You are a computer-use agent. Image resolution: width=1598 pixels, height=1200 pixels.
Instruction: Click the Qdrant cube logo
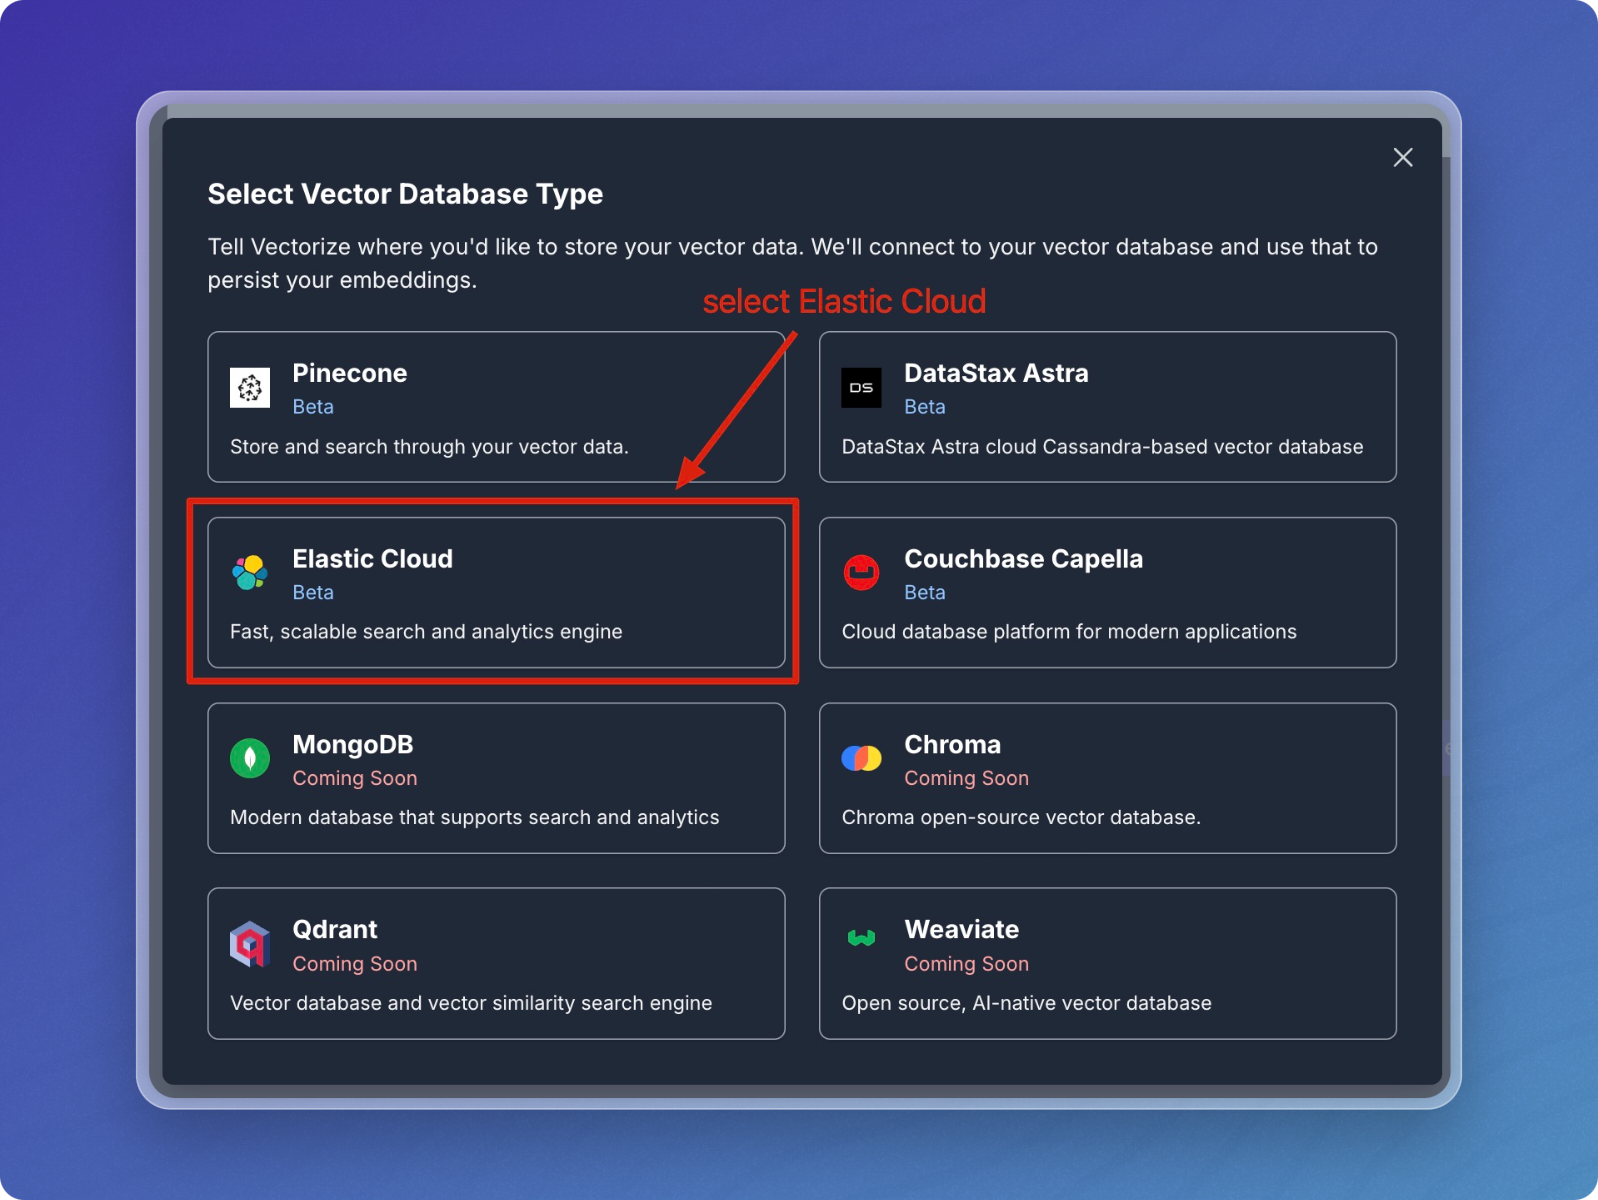[250, 944]
